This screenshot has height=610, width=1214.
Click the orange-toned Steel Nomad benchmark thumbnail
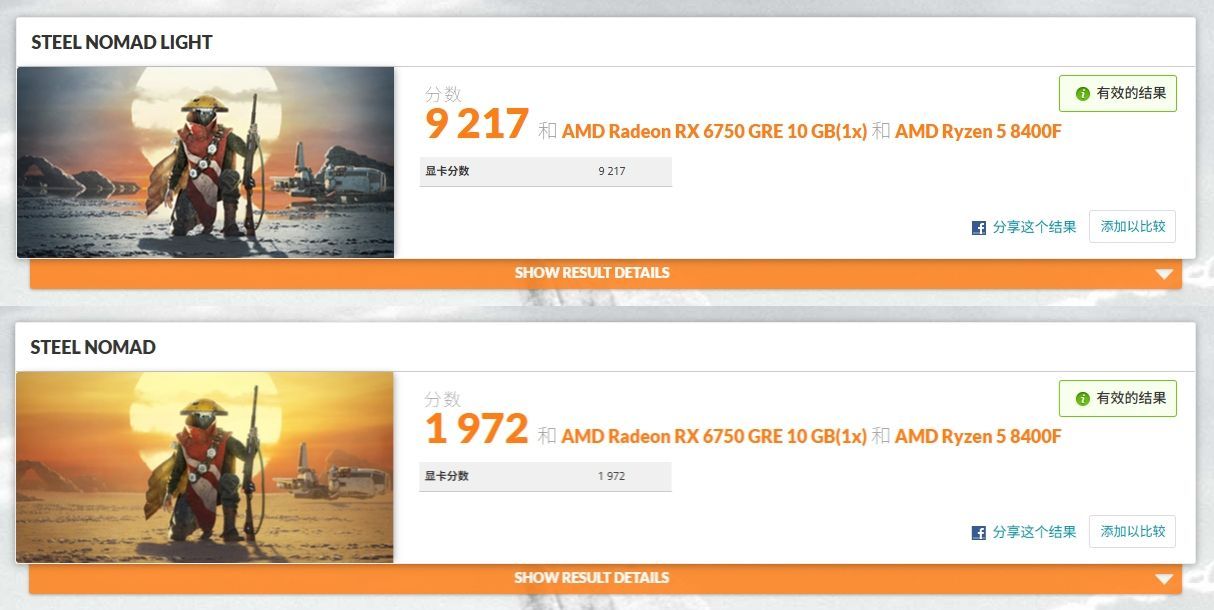(206, 467)
